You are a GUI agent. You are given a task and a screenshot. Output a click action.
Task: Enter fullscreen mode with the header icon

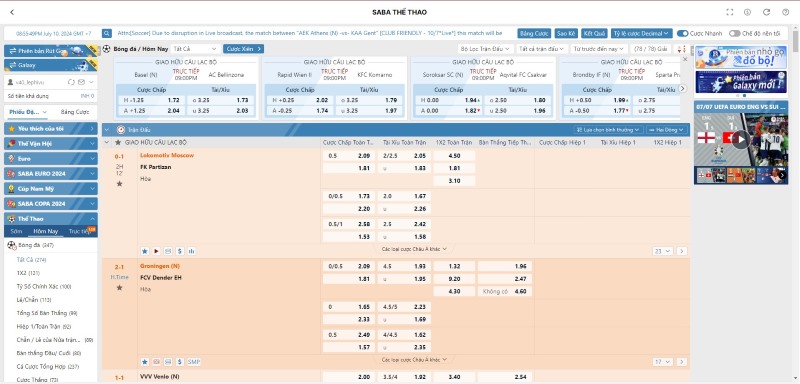pos(730,12)
